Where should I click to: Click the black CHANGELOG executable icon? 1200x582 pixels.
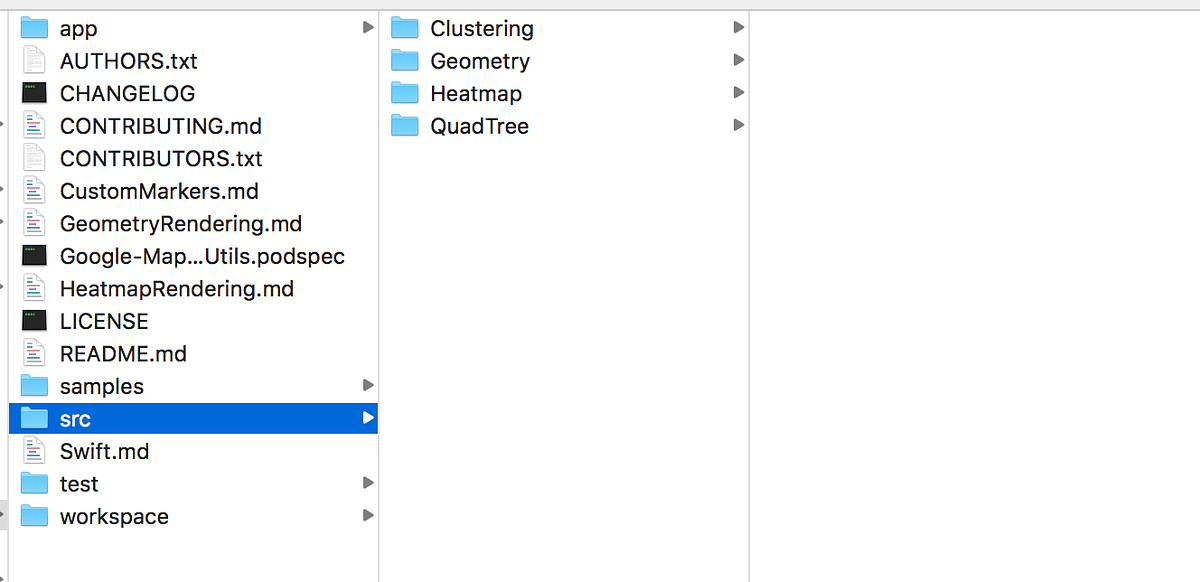pyautogui.click(x=35, y=93)
